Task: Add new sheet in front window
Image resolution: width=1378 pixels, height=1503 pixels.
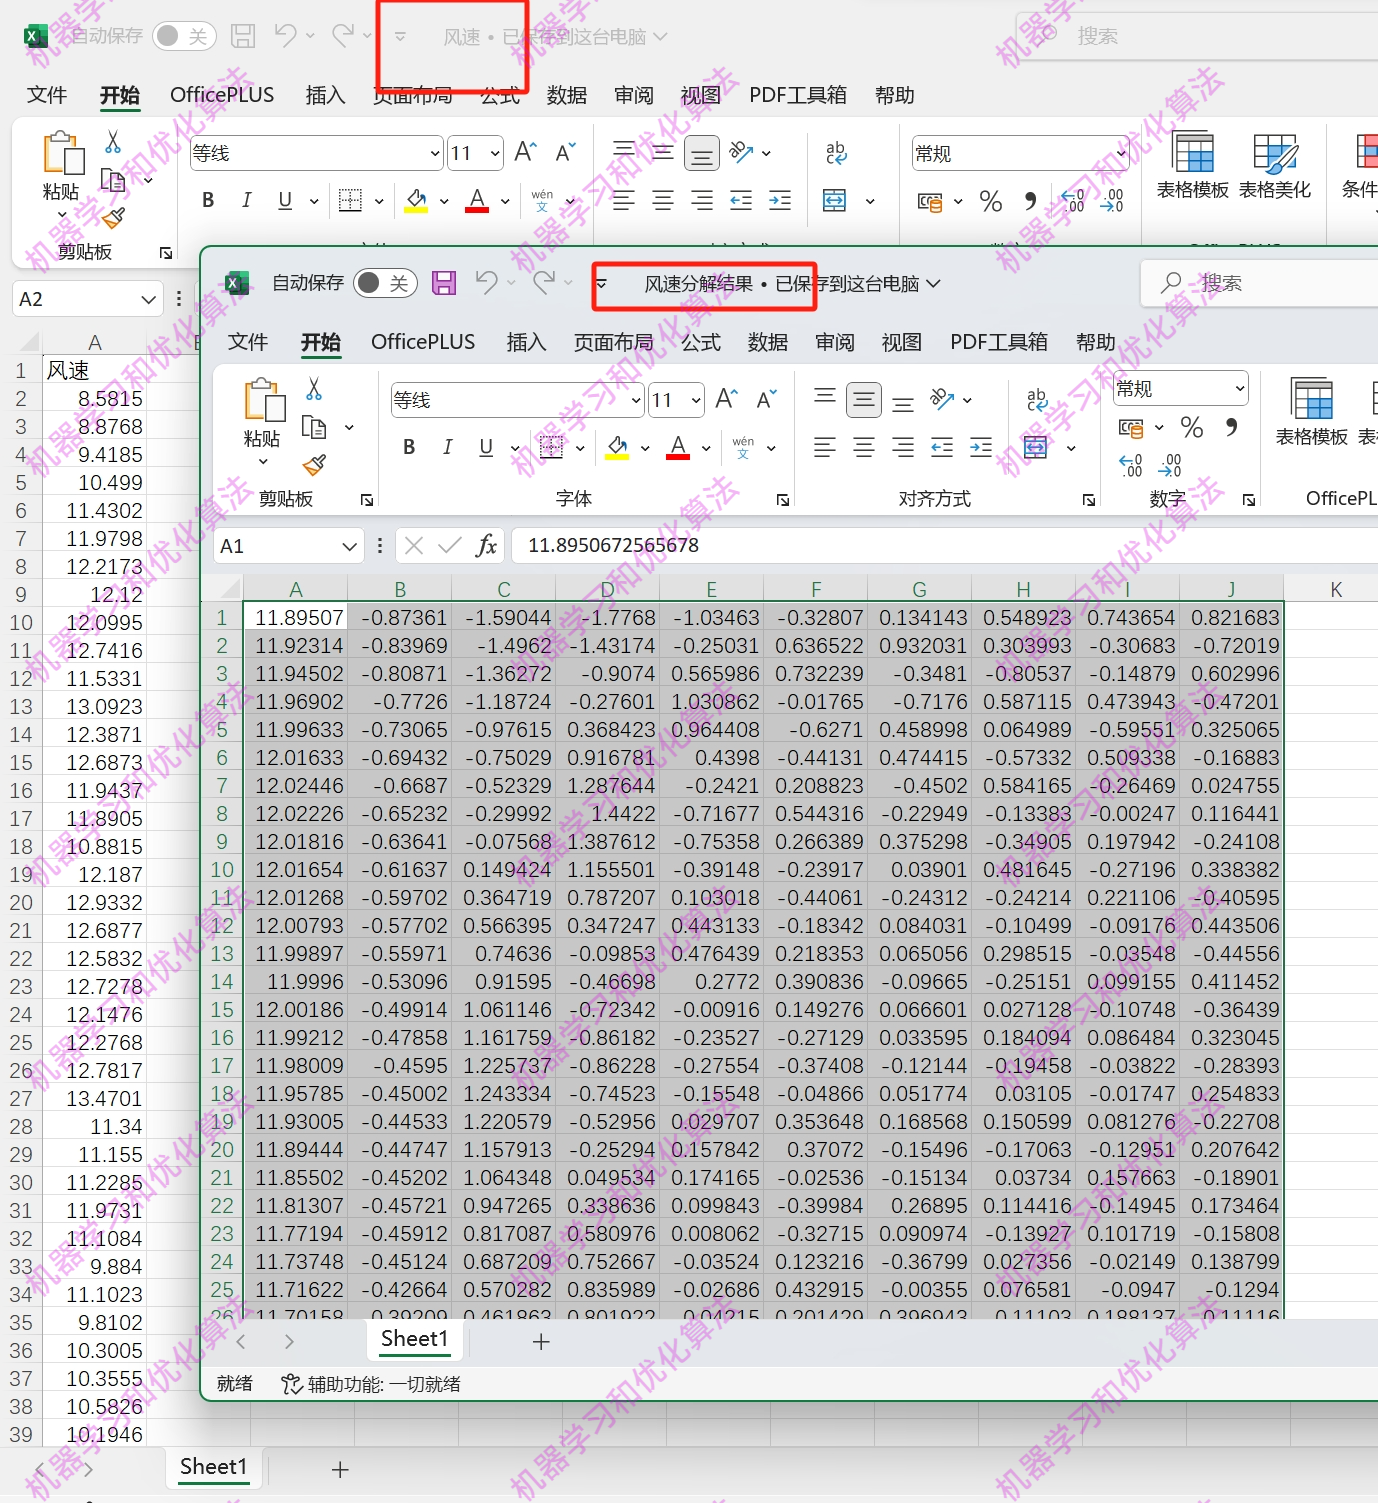Action: click(541, 1341)
